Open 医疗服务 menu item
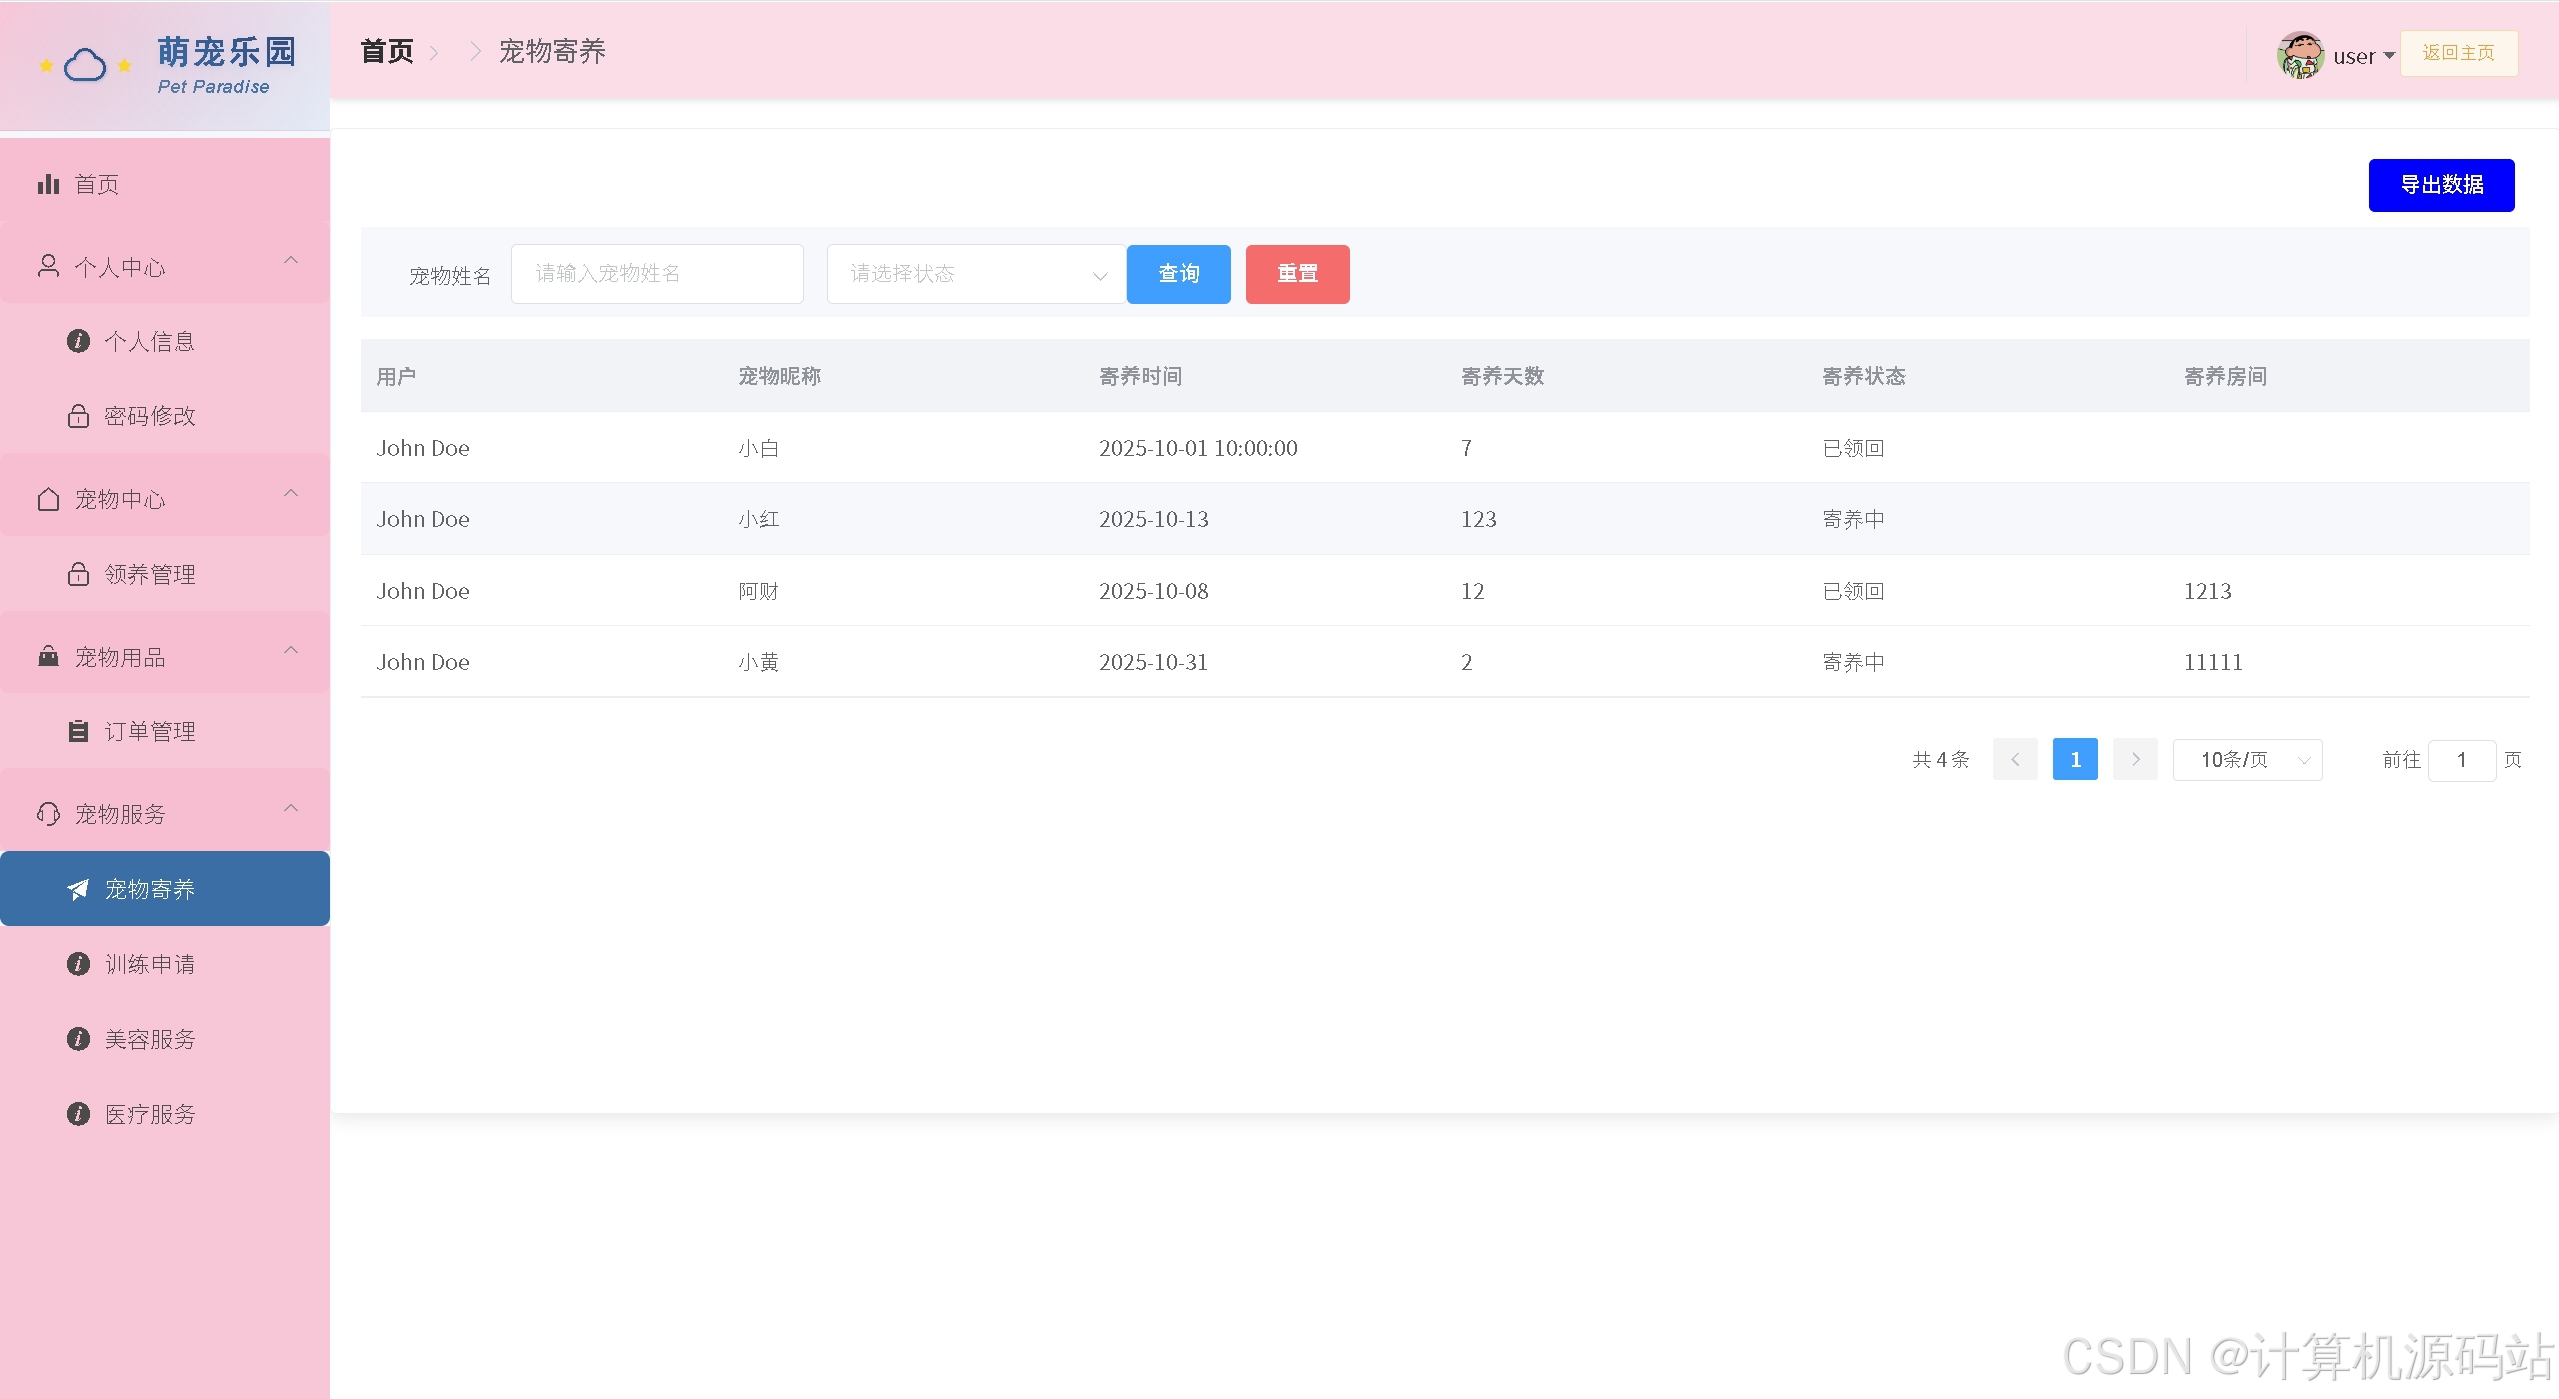Screen dimensions: 2559x1399 (165, 1114)
